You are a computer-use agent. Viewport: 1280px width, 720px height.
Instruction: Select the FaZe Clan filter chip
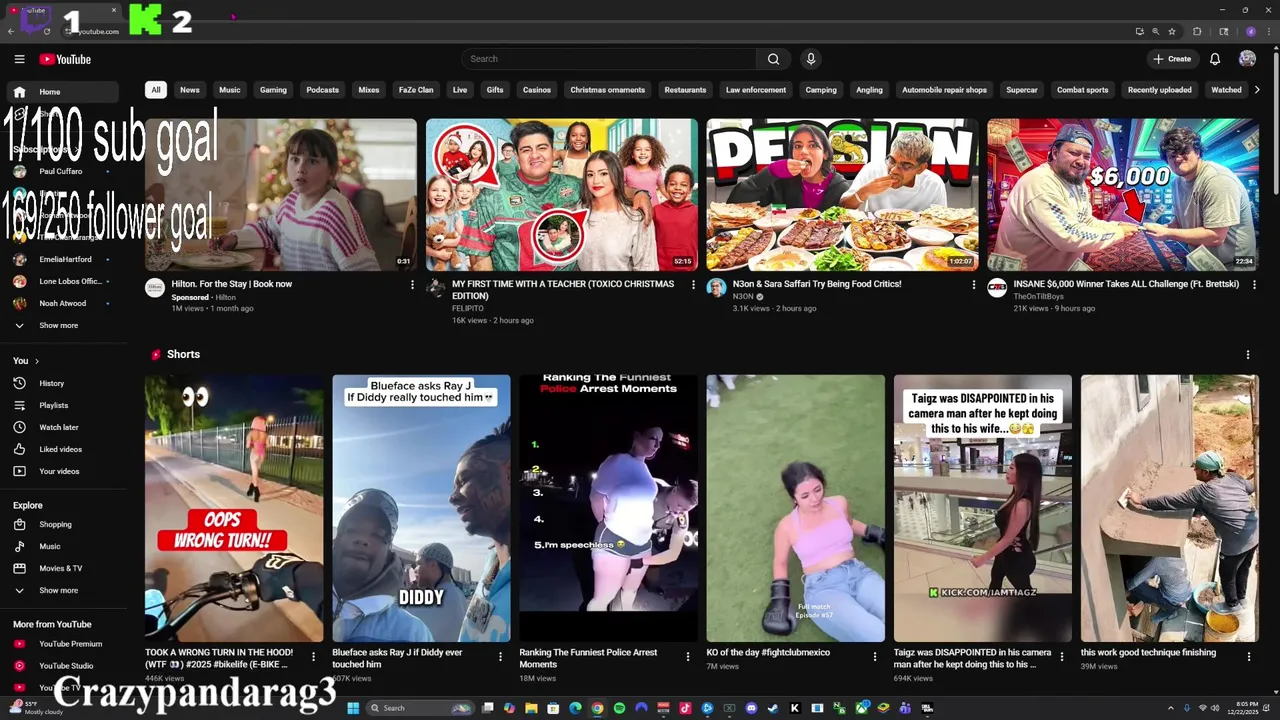point(416,90)
